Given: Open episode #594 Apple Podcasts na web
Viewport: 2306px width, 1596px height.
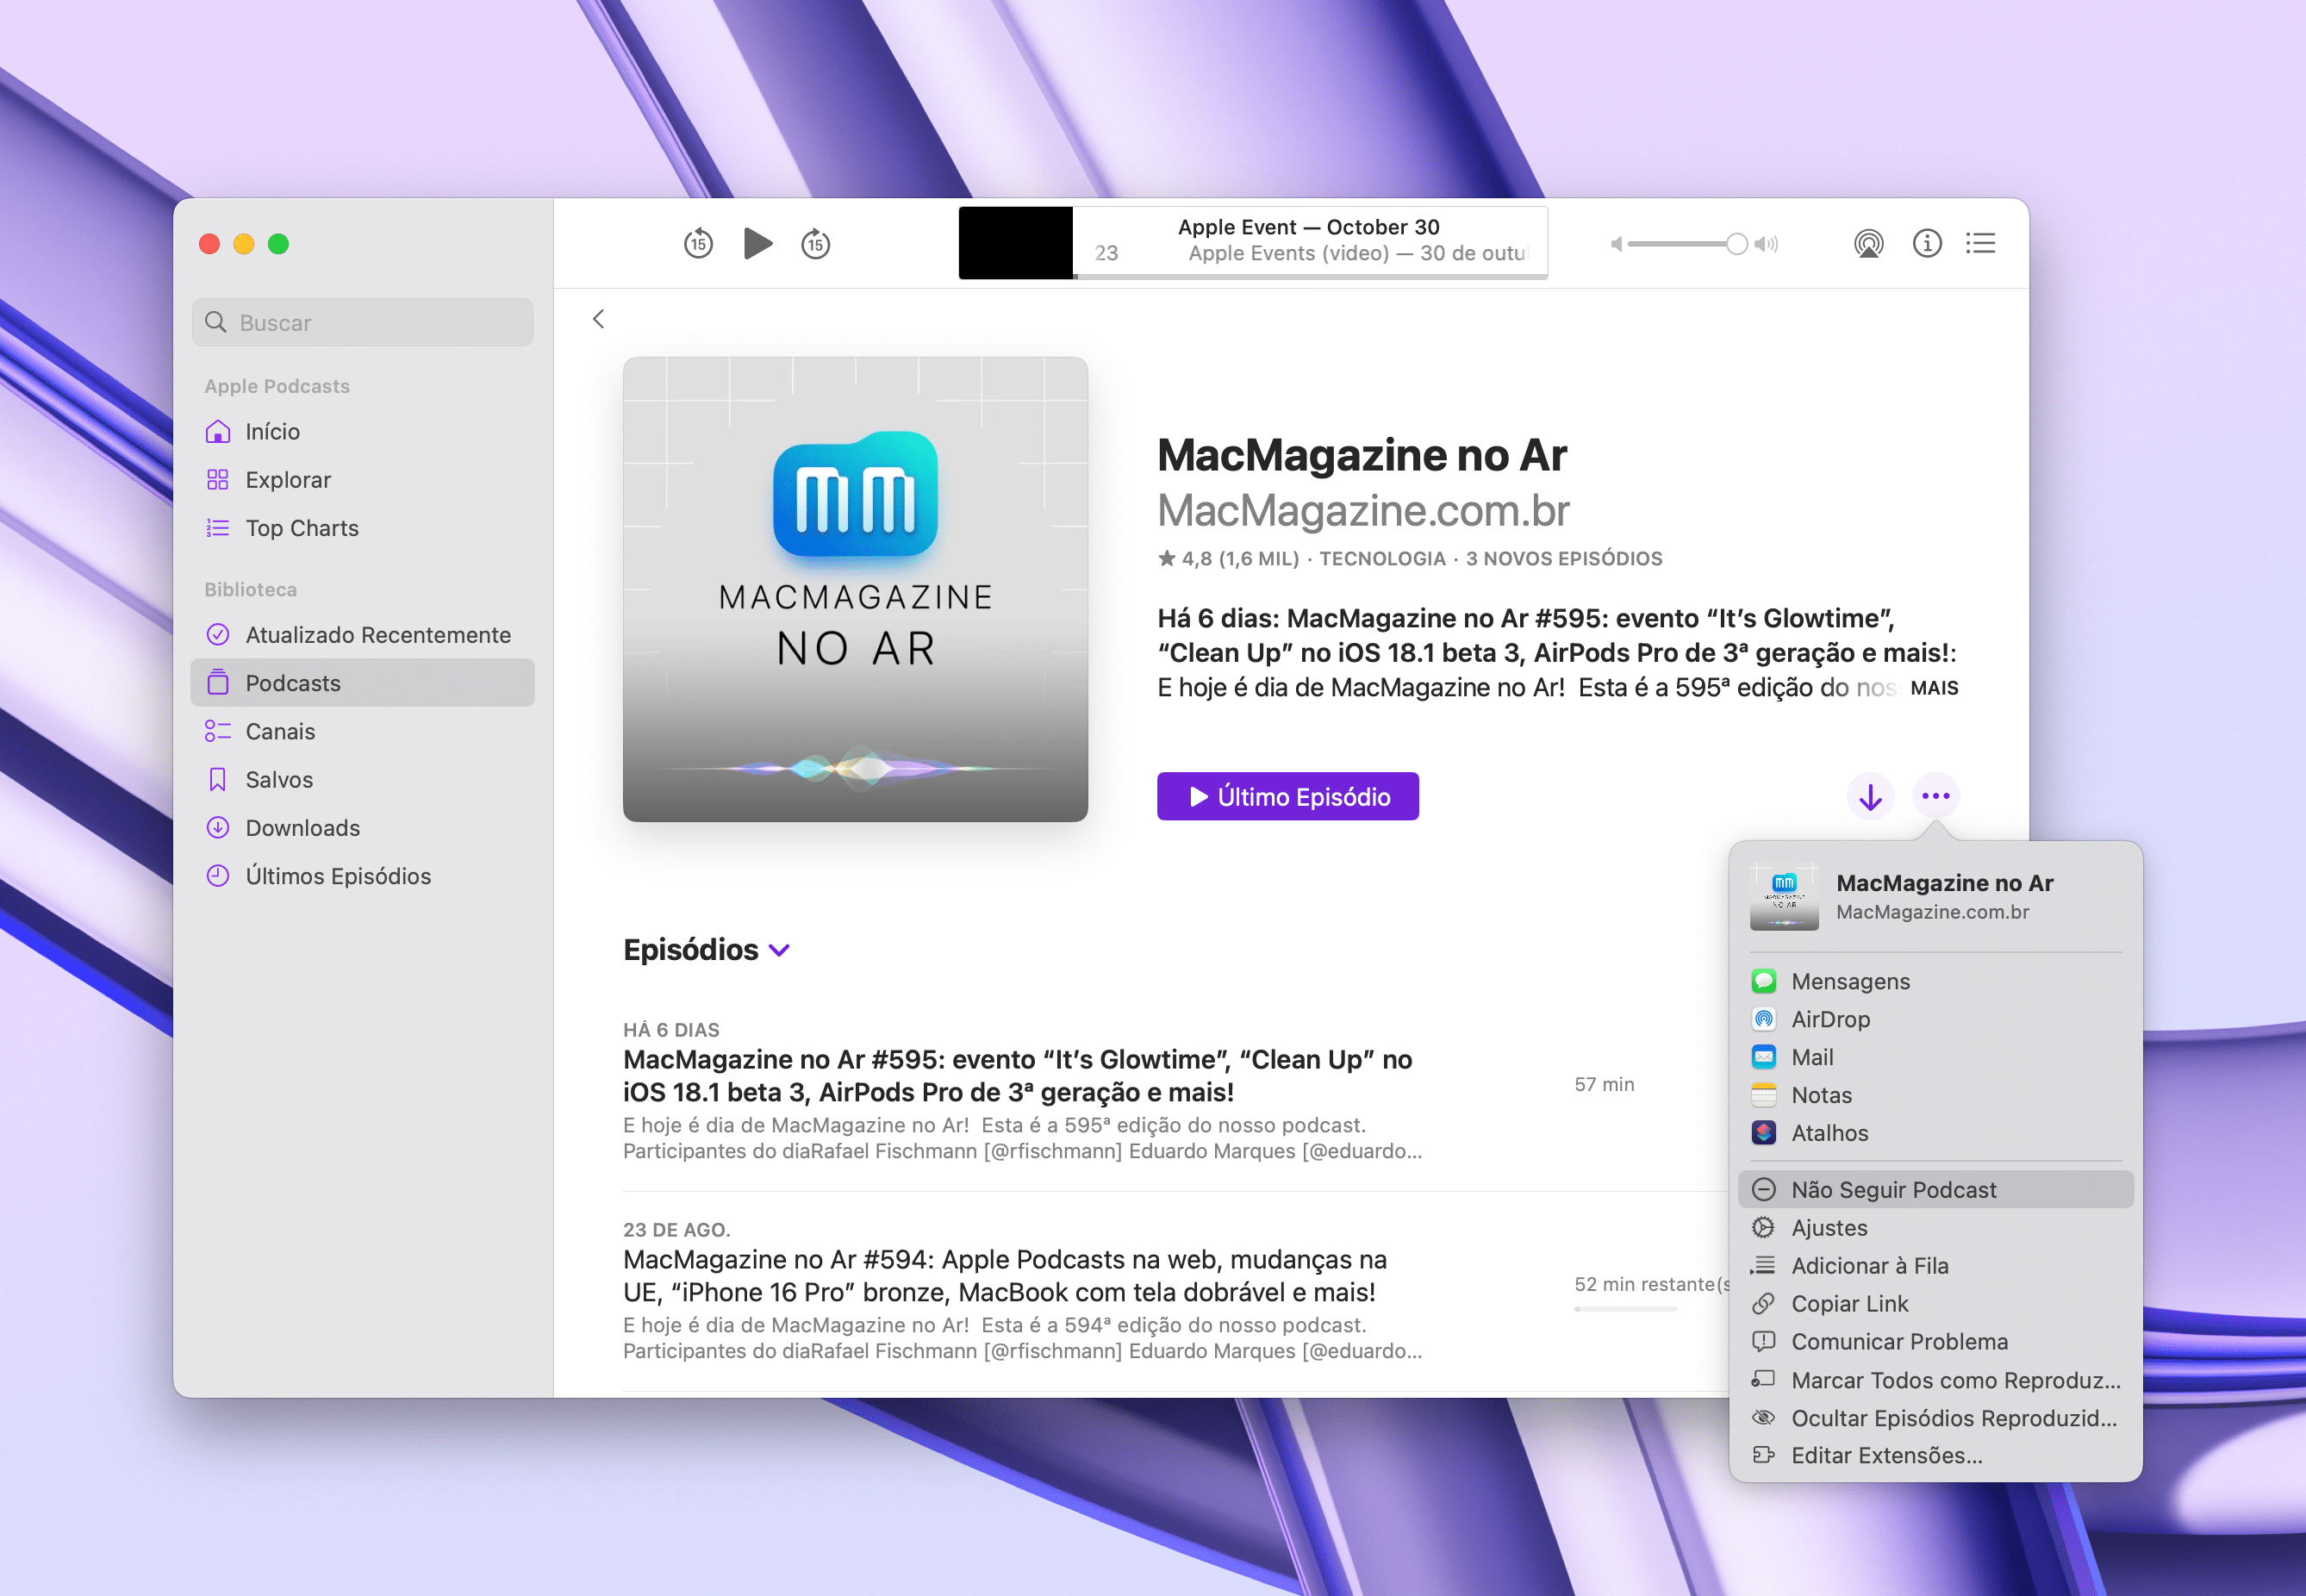Looking at the screenshot, I should pyautogui.click(x=1005, y=1275).
